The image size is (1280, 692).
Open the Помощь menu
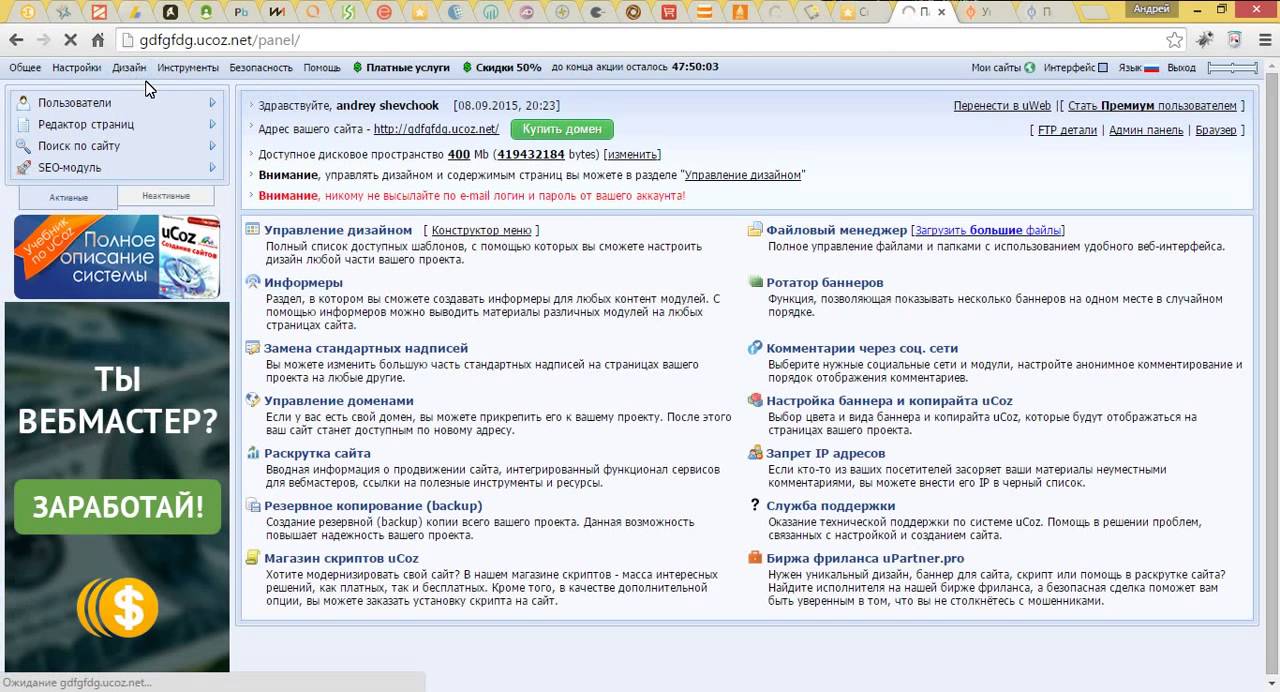point(322,68)
